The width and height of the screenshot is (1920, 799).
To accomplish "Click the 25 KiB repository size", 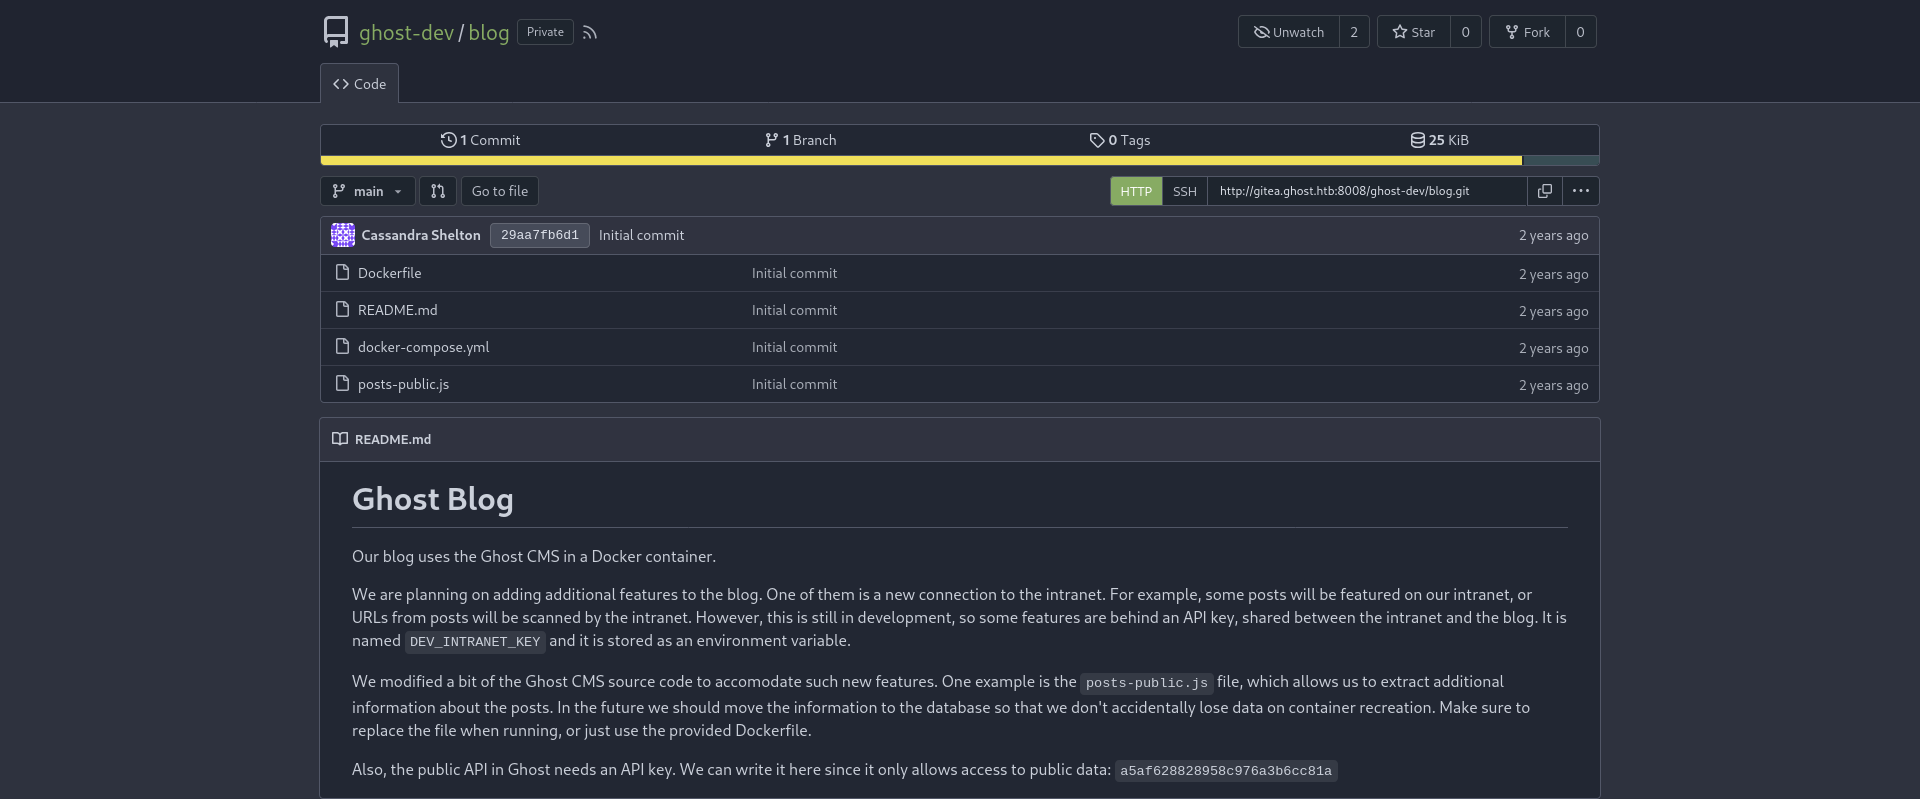I will (1440, 140).
